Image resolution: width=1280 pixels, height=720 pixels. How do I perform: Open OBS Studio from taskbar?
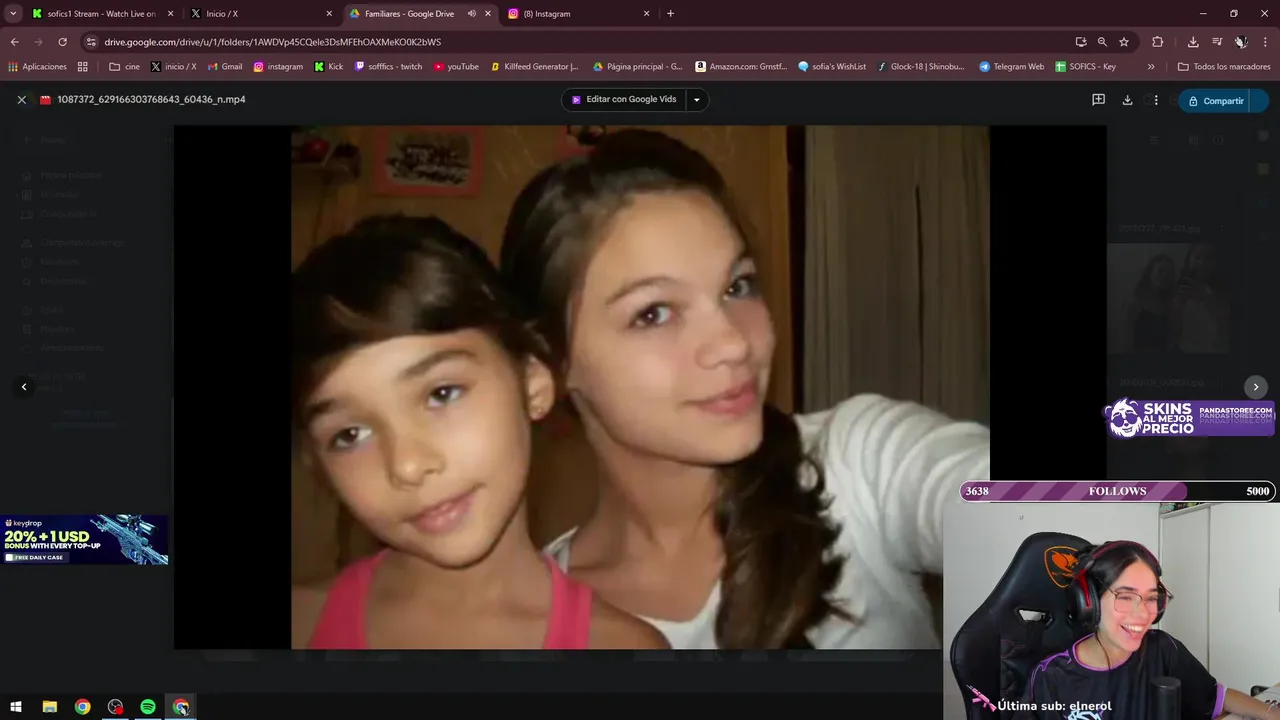pyautogui.click(x=115, y=707)
